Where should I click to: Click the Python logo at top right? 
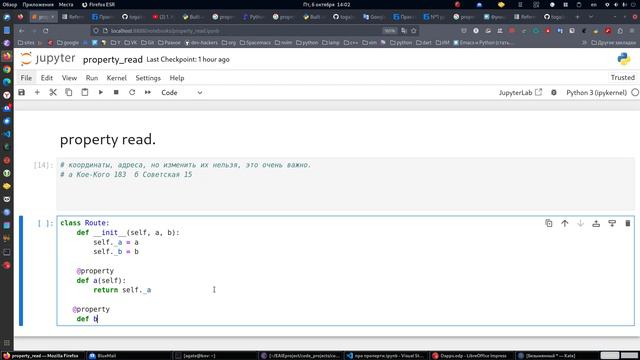click(x=624, y=59)
